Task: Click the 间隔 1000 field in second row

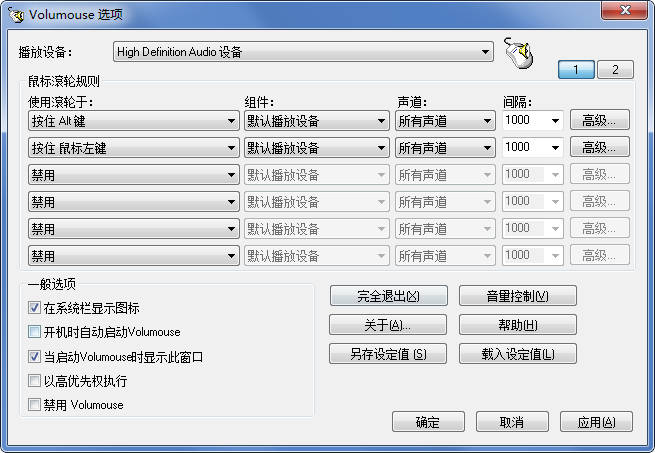Action: 525,148
